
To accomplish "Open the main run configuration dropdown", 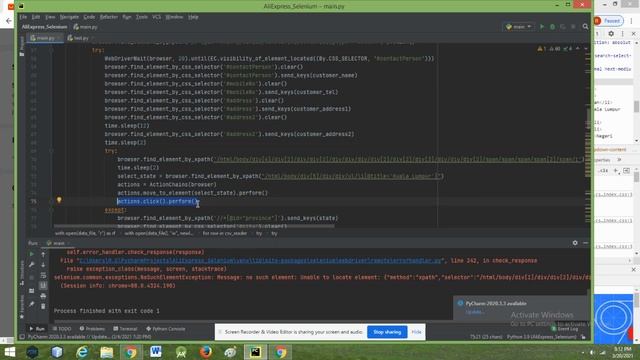I will (519, 27).
